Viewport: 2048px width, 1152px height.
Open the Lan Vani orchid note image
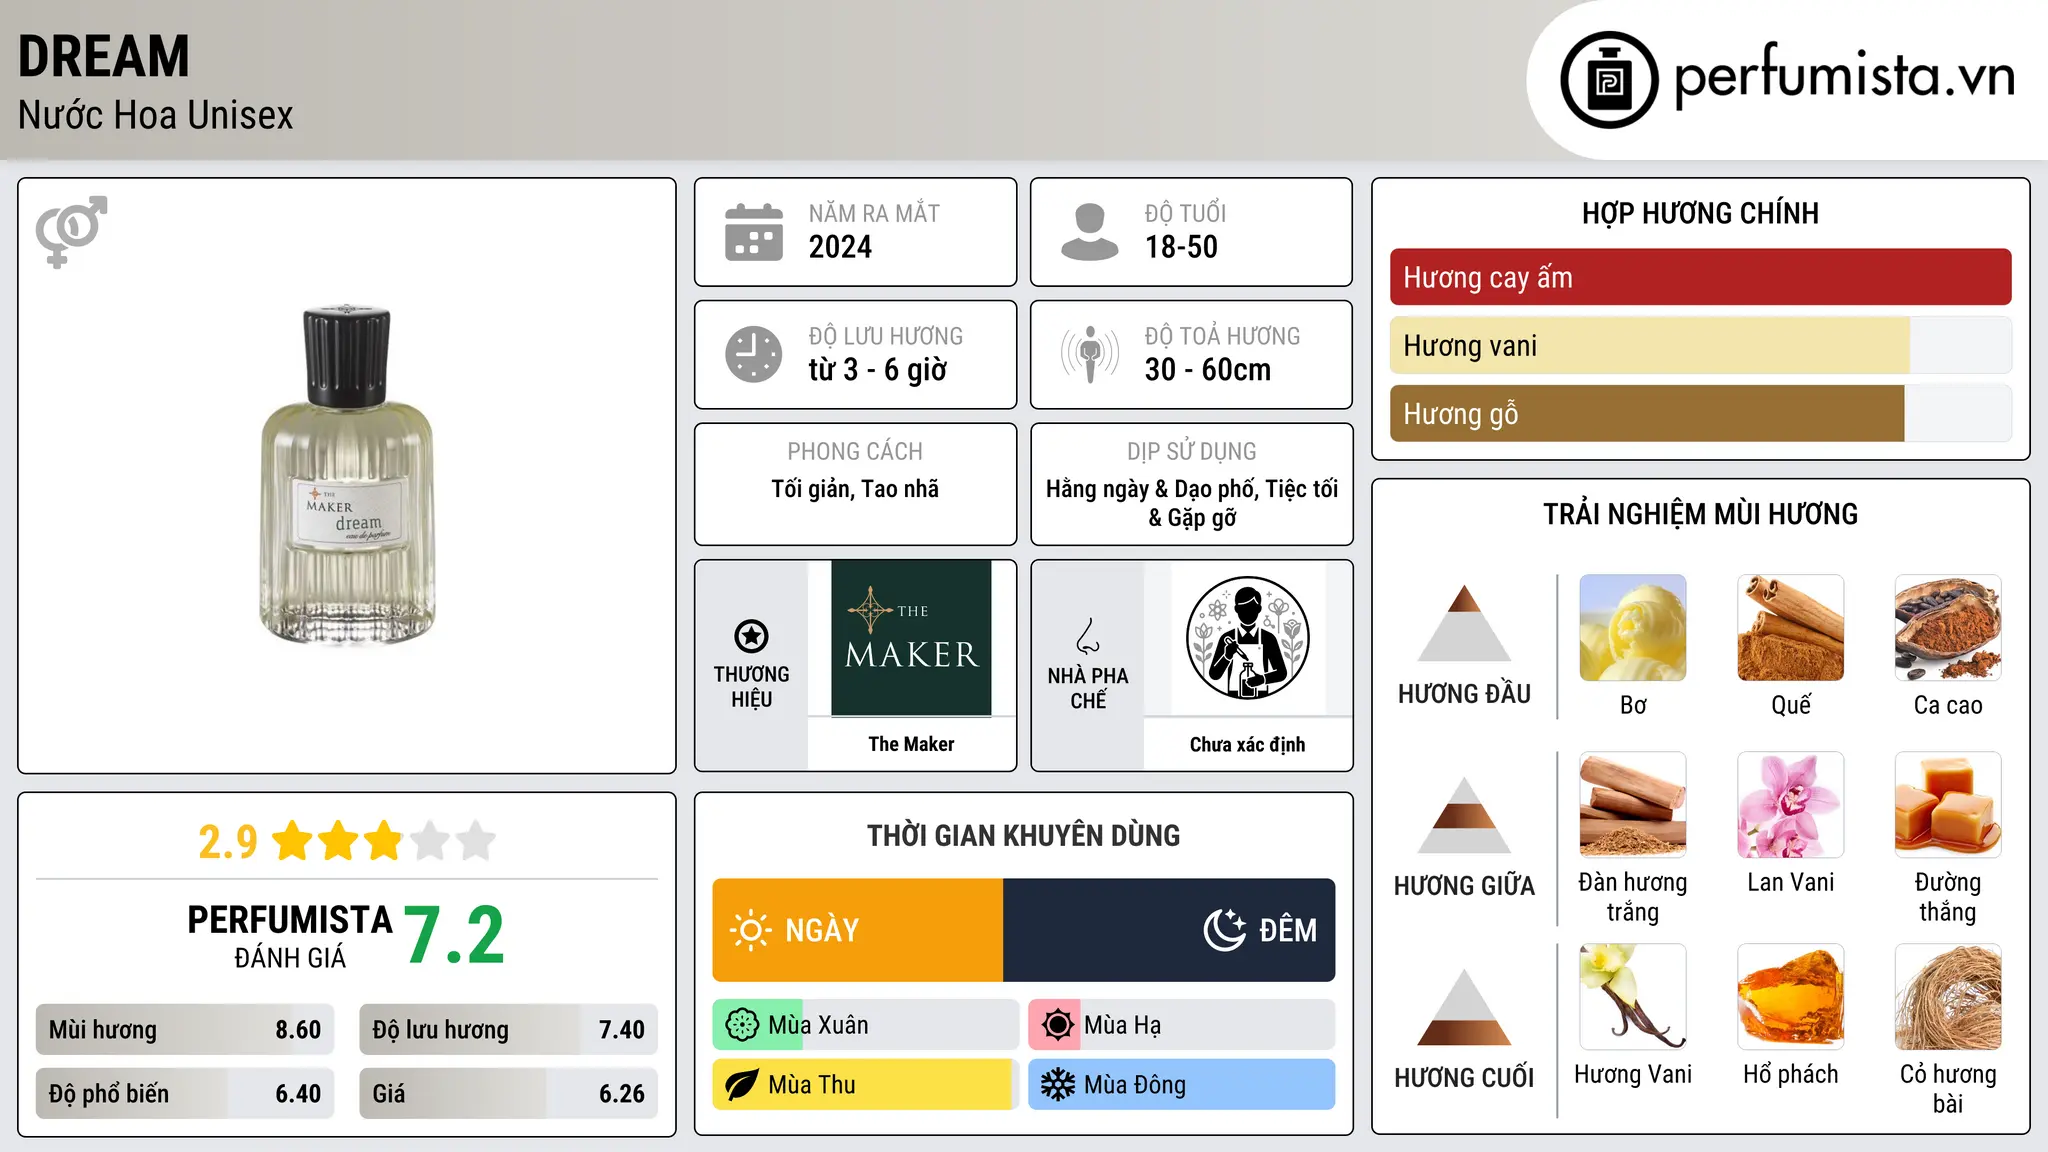[x=1791, y=805]
